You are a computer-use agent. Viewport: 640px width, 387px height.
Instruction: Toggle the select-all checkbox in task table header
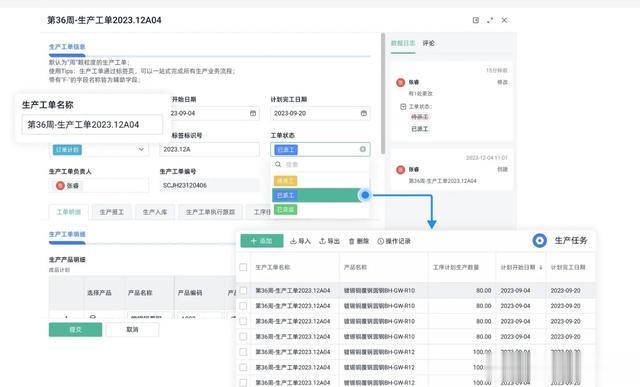(243, 267)
